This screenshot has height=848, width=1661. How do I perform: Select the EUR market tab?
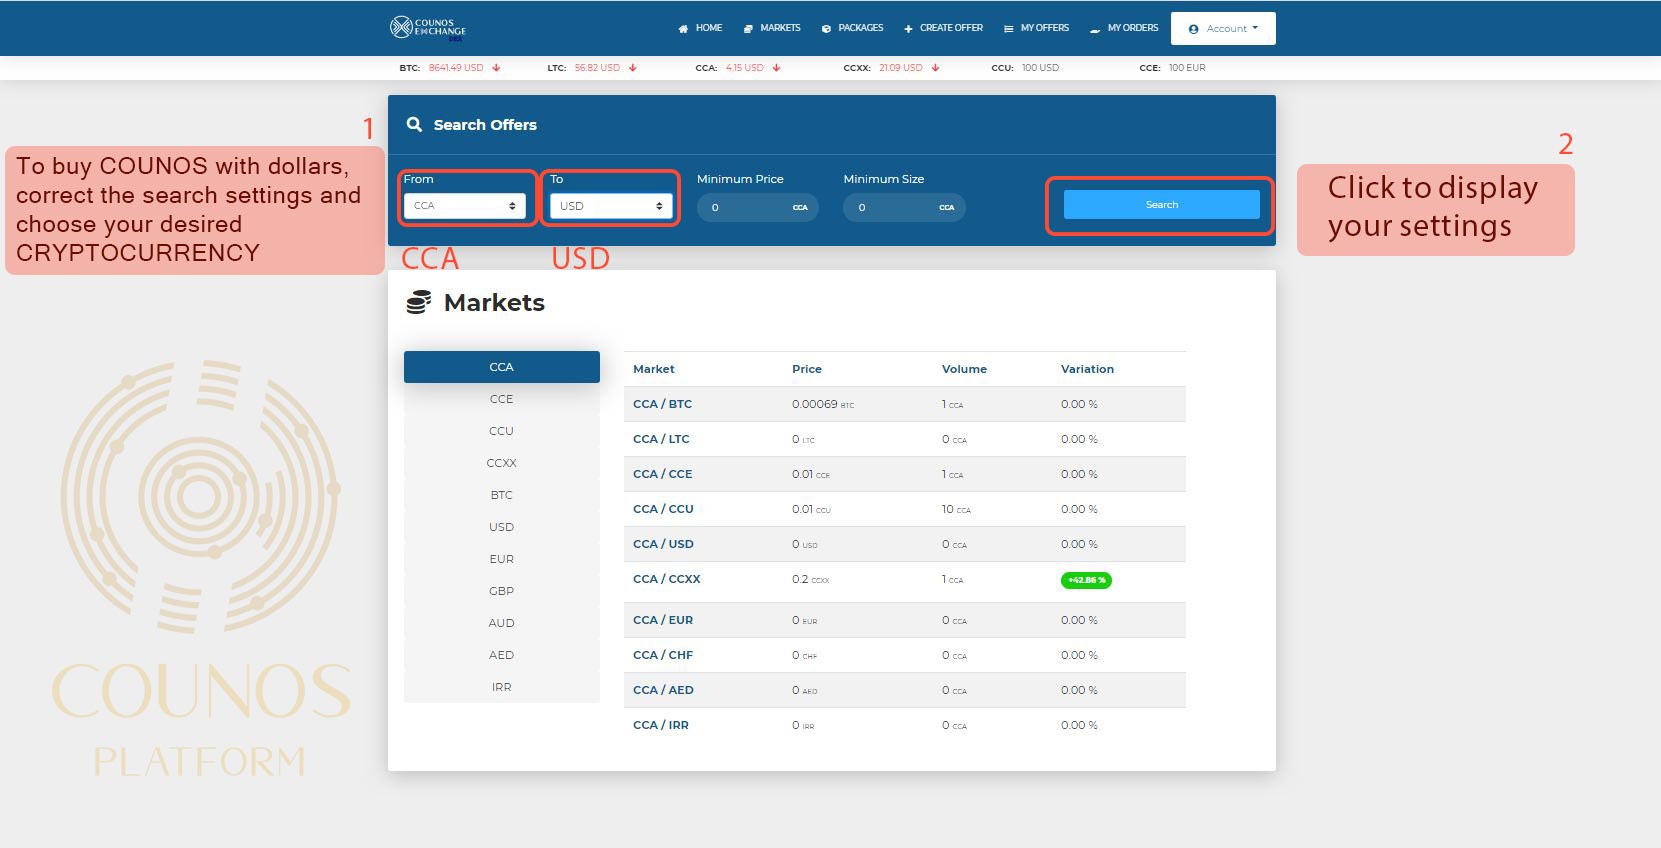502,559
